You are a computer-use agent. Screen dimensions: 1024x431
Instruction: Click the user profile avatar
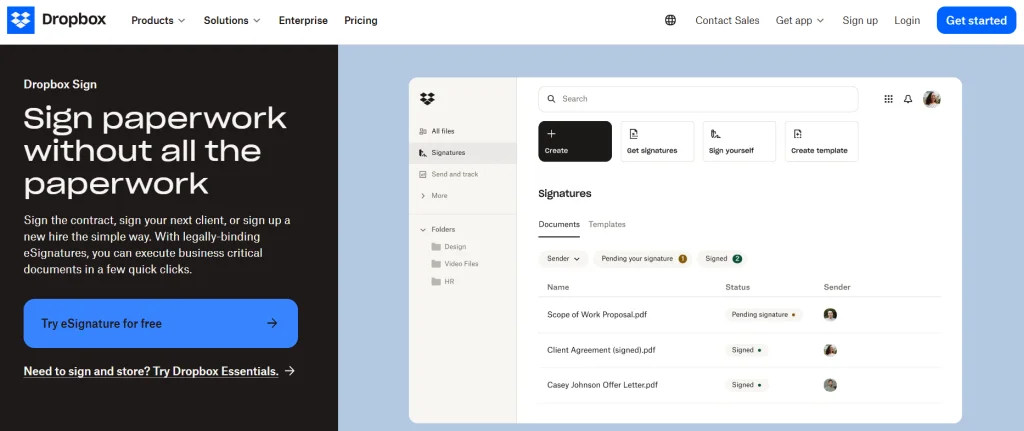point(931,99)
